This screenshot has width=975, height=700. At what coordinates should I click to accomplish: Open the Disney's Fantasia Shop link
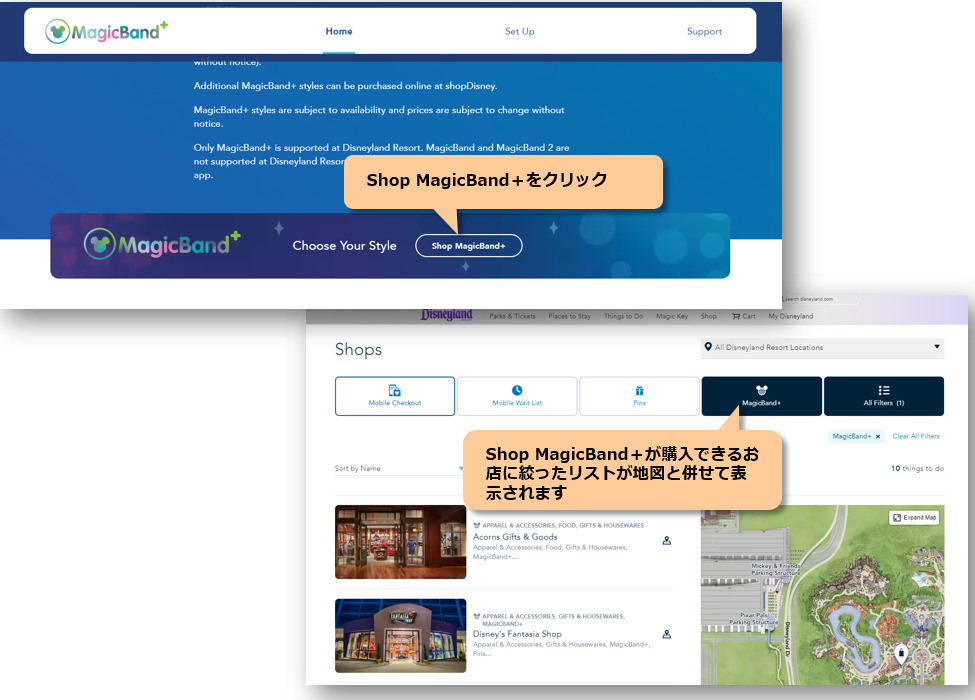pos(517,633)
